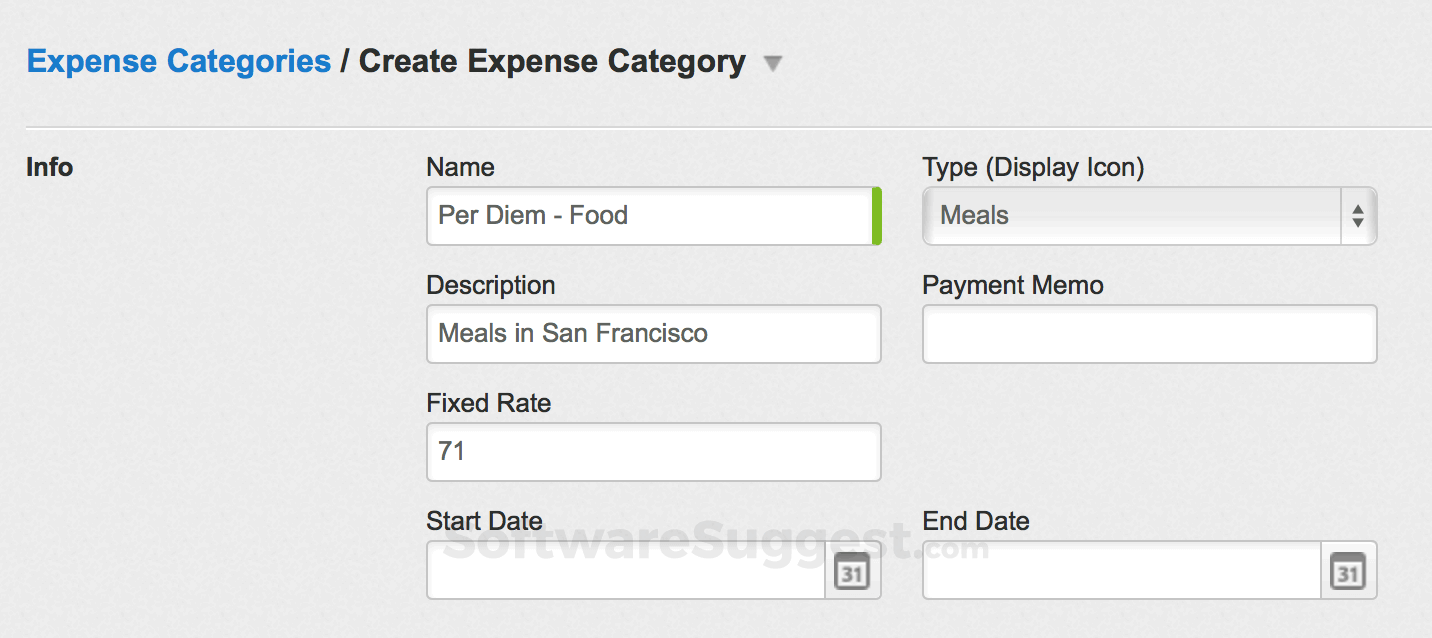Click the Payment Memo label text
1432x638 pixels.
(x=1012, y=285)
